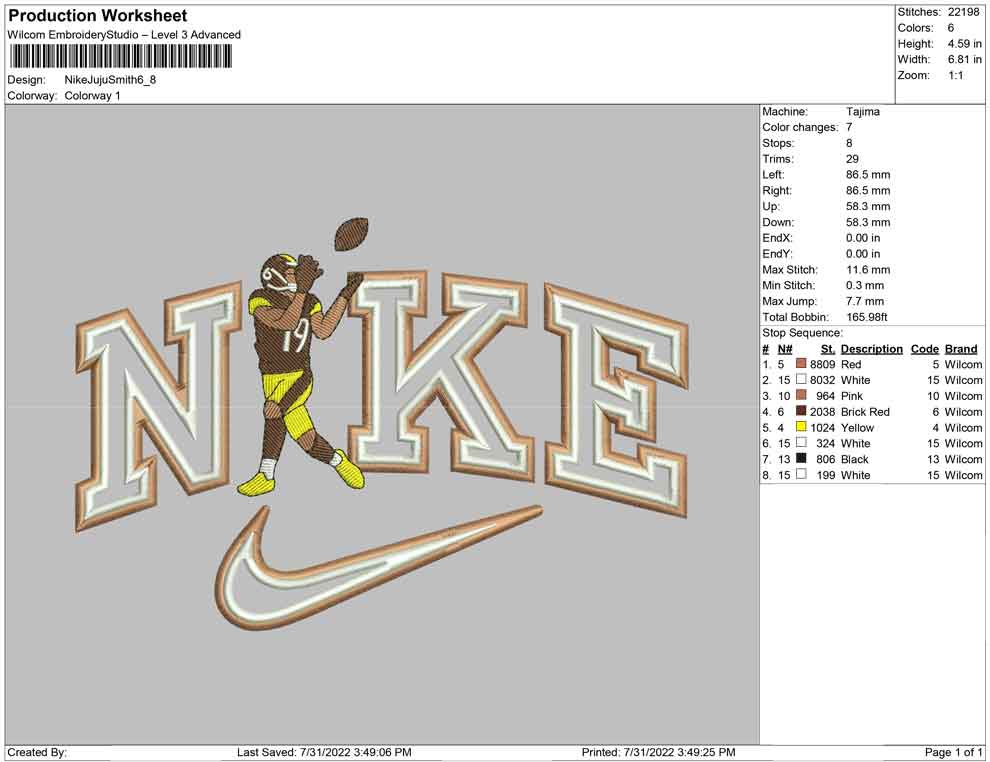Click the Black color swatch in stop 7

[x=801, y=458]
